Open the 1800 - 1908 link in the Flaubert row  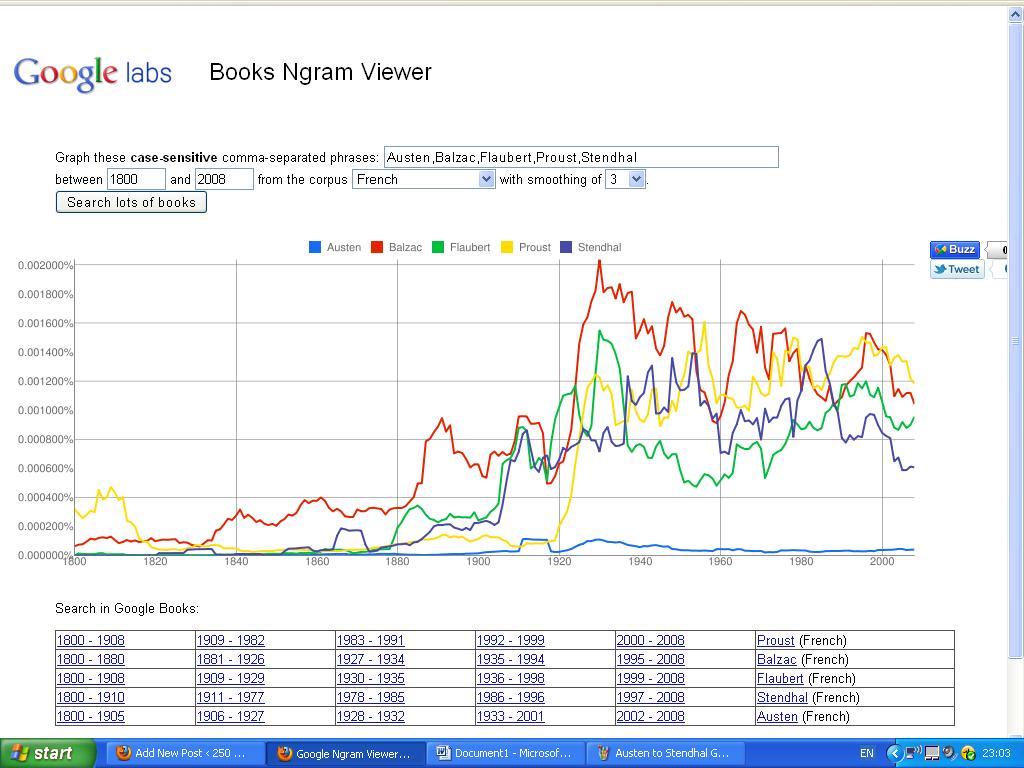[x=91, y=679]
